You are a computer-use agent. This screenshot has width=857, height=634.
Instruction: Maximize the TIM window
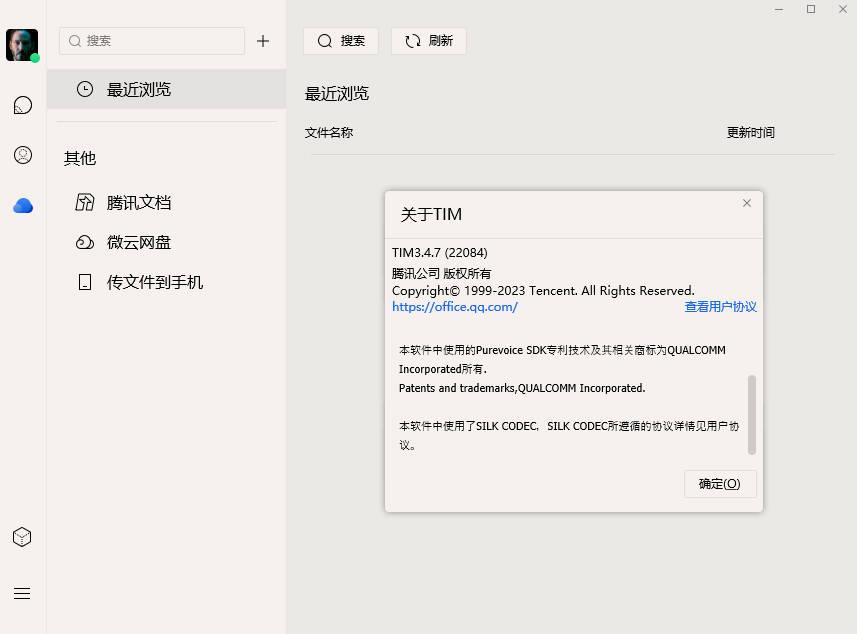coord(811,9)
